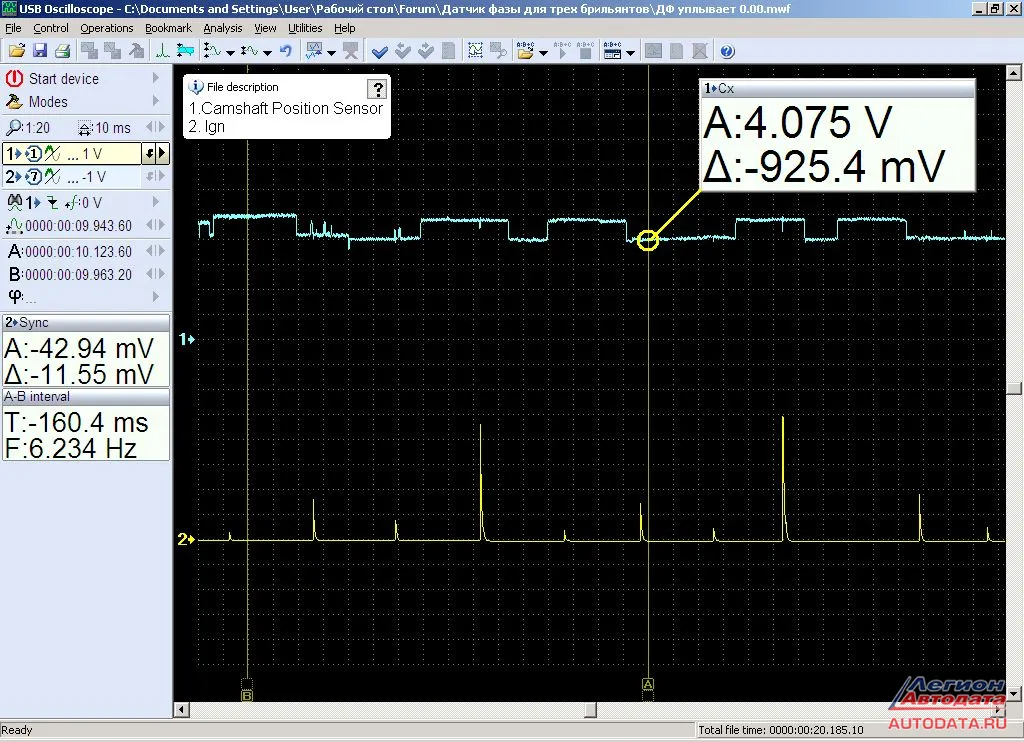
Task: Open dropdown next to vertical scale tool
Action: click(230, 52)
